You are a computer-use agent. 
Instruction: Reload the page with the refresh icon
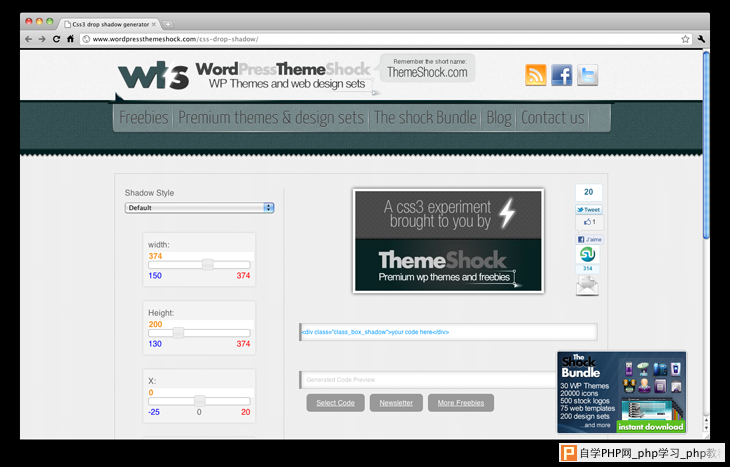[56, 39]
